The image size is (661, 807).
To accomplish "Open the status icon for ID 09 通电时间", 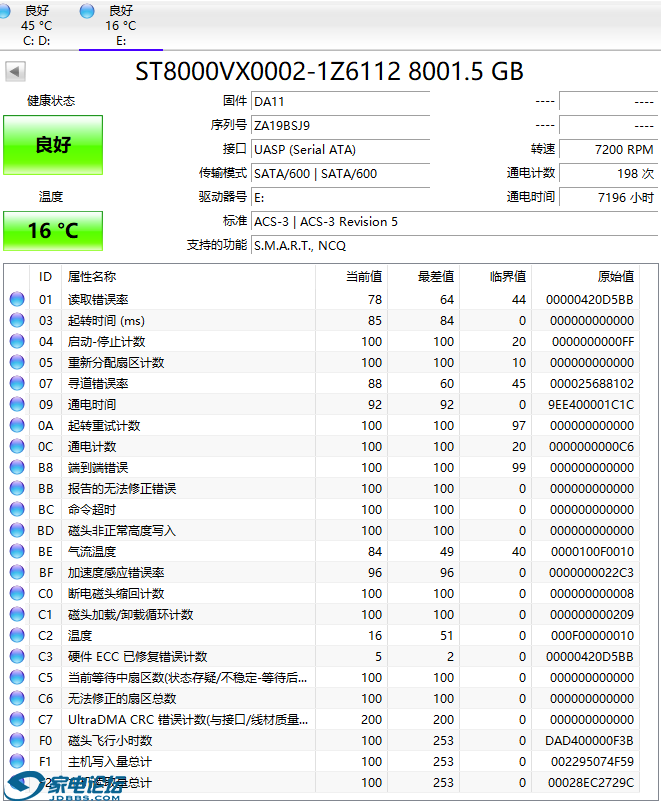I will click(17, 405).
